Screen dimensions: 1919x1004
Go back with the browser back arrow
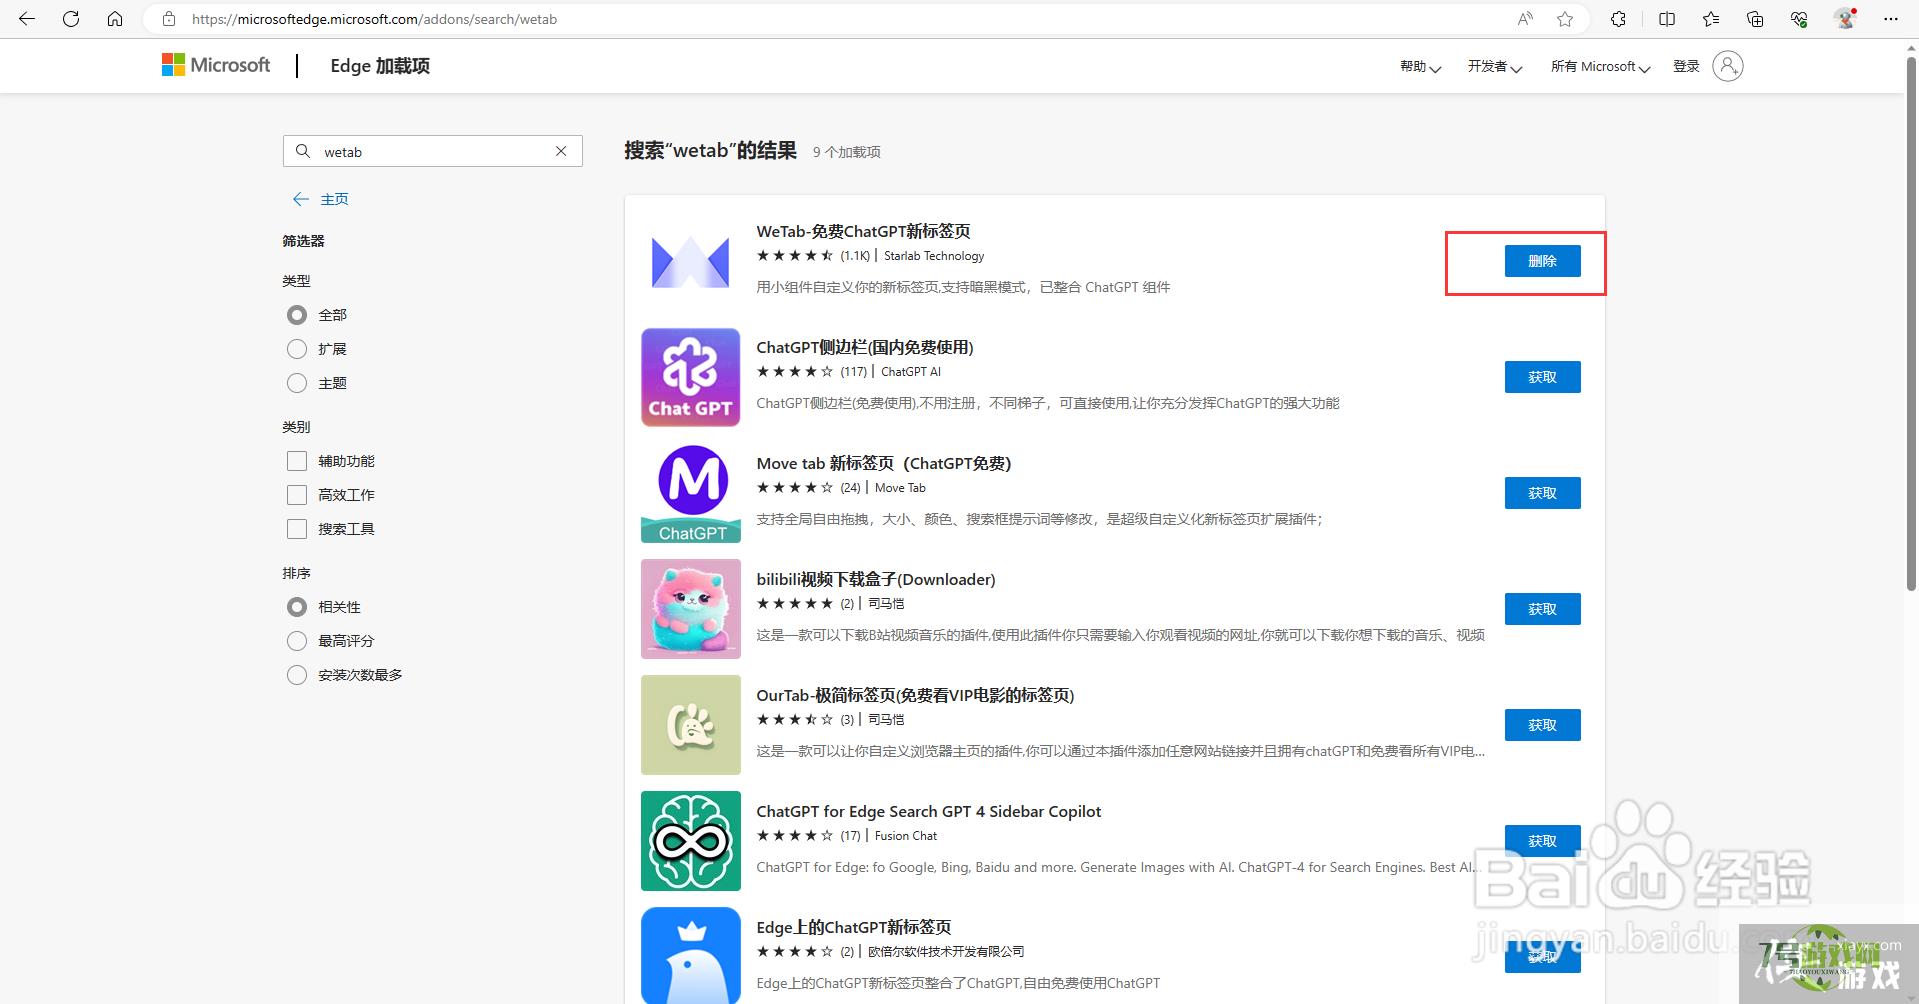(27, 19)
